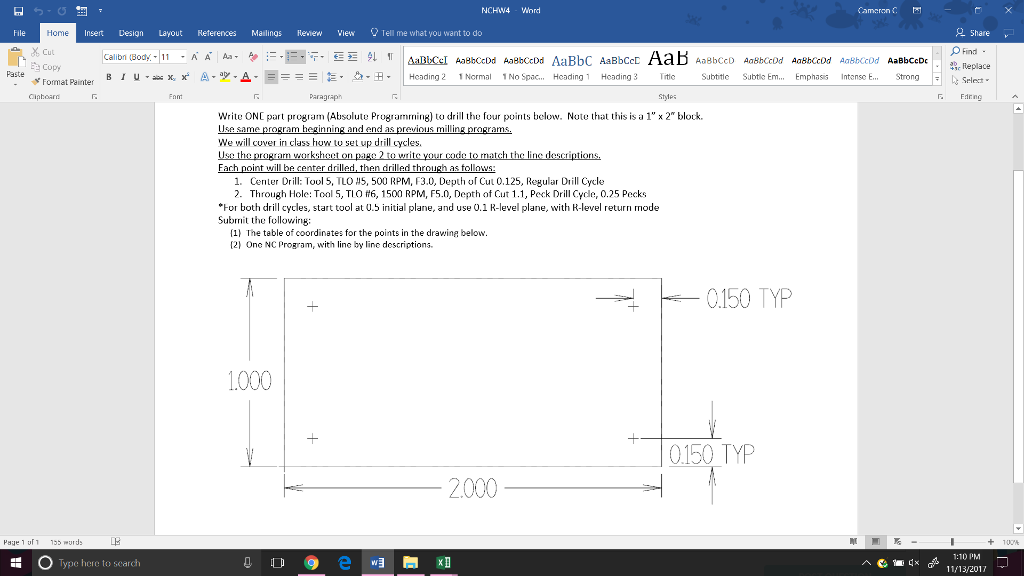The width and height of the screenshot is (1024, 576).
Task: Toggle bold formatting
Action: pyautogui.click(x=109, y=77)
